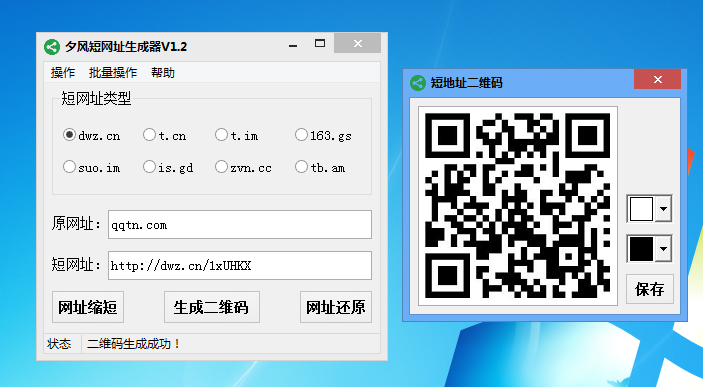Minimize the short URL generator window
The height and width of the screenshot is (387, 703).
tap(293, 44)
